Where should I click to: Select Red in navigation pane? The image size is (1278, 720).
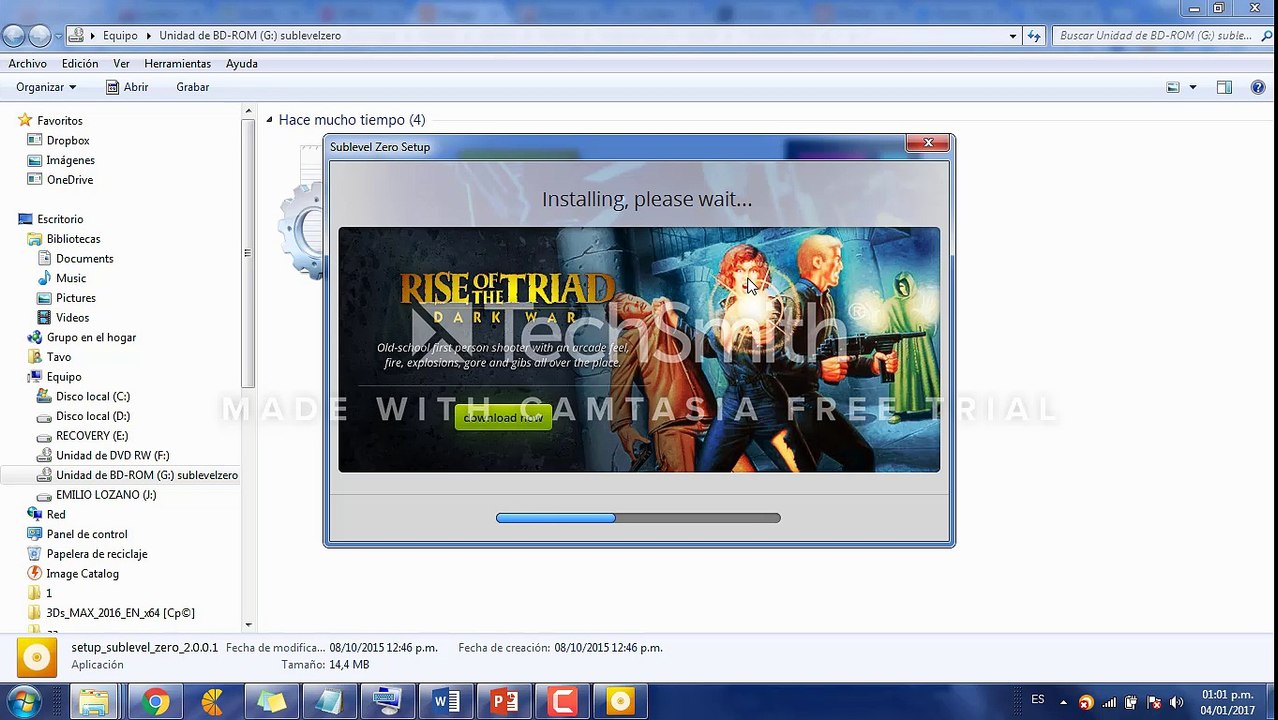pos(56,514)
